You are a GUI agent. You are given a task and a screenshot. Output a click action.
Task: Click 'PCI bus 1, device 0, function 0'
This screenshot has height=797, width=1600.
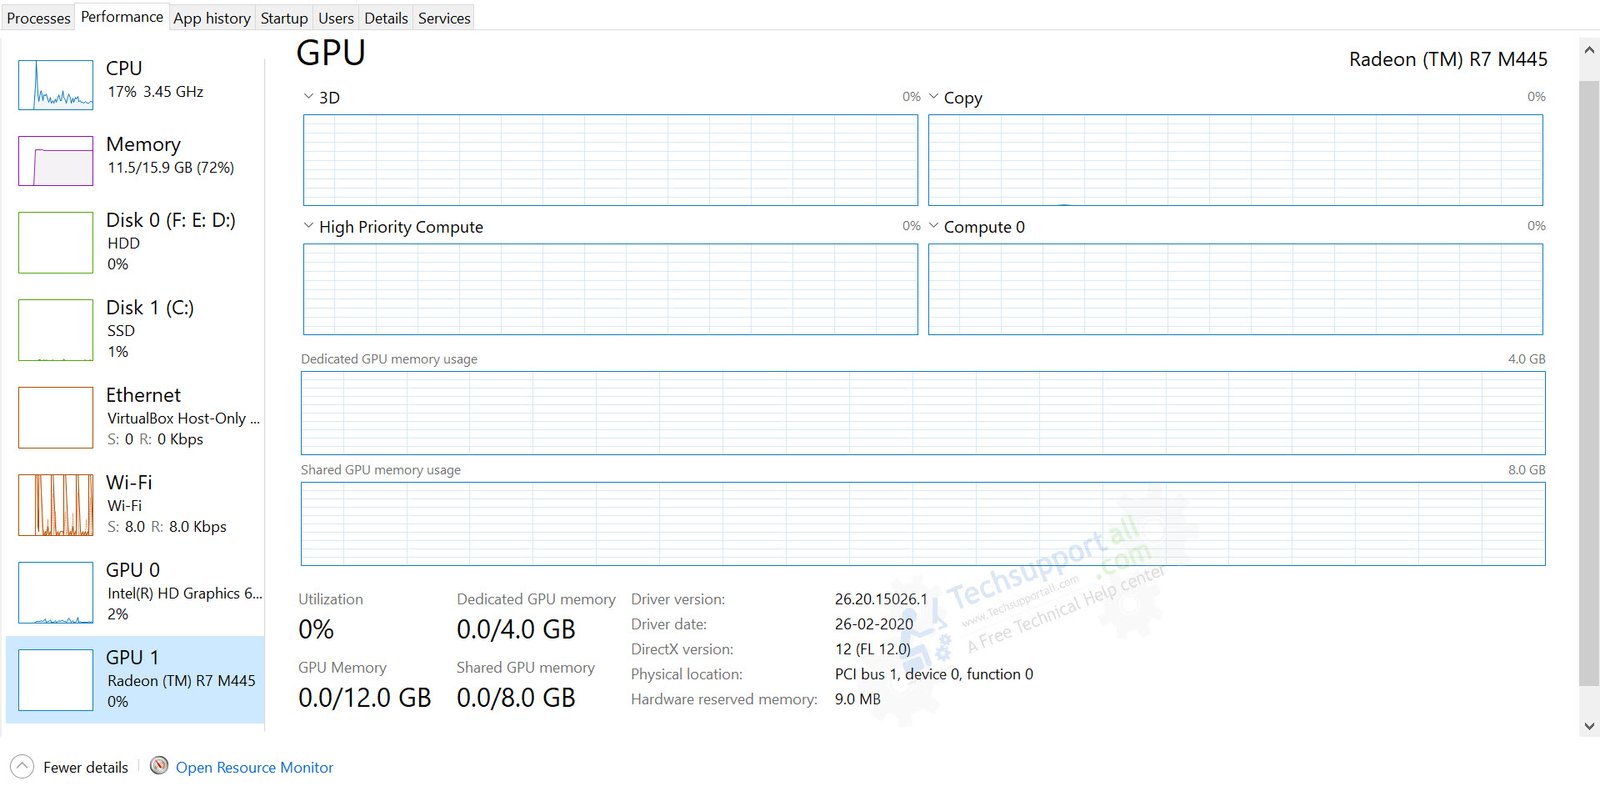[934, 674]
